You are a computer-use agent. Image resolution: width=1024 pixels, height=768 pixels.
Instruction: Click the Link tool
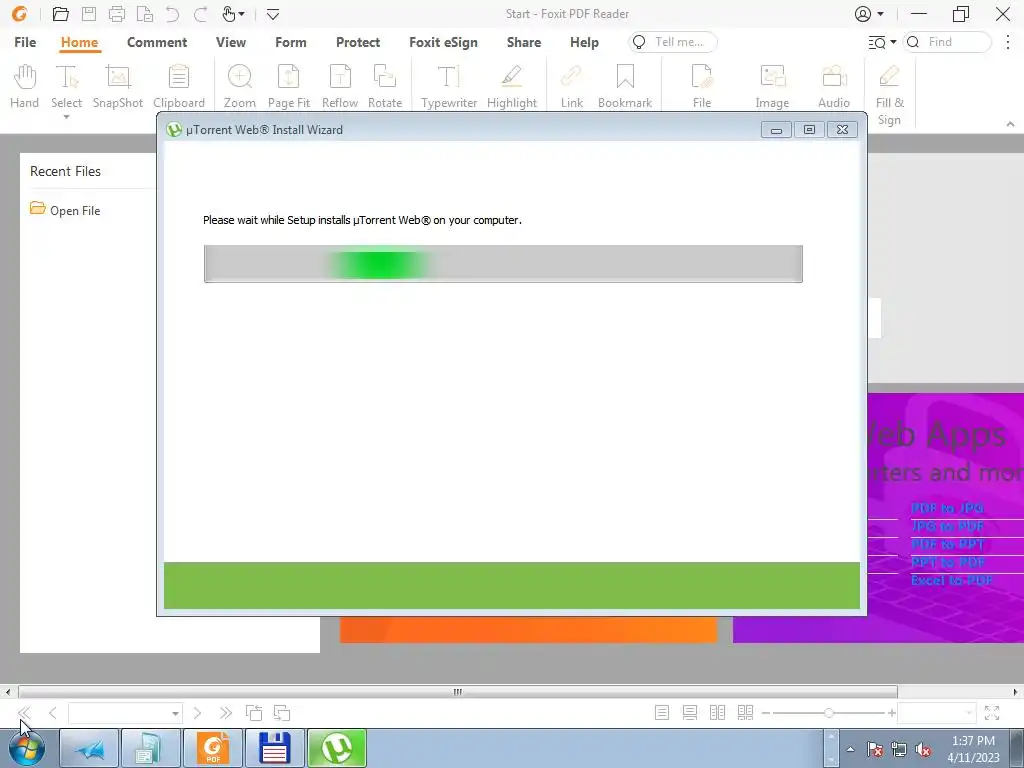coord(571,86)
